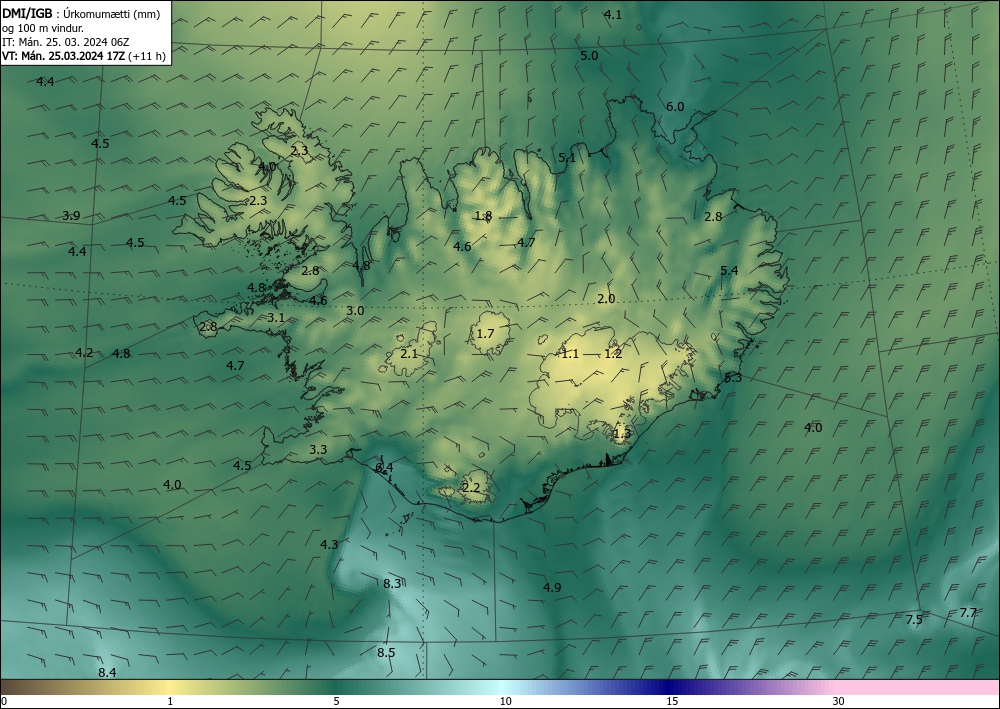
Task: Click the 5.0 value over northern sea
Action: (x=589, y=55)
